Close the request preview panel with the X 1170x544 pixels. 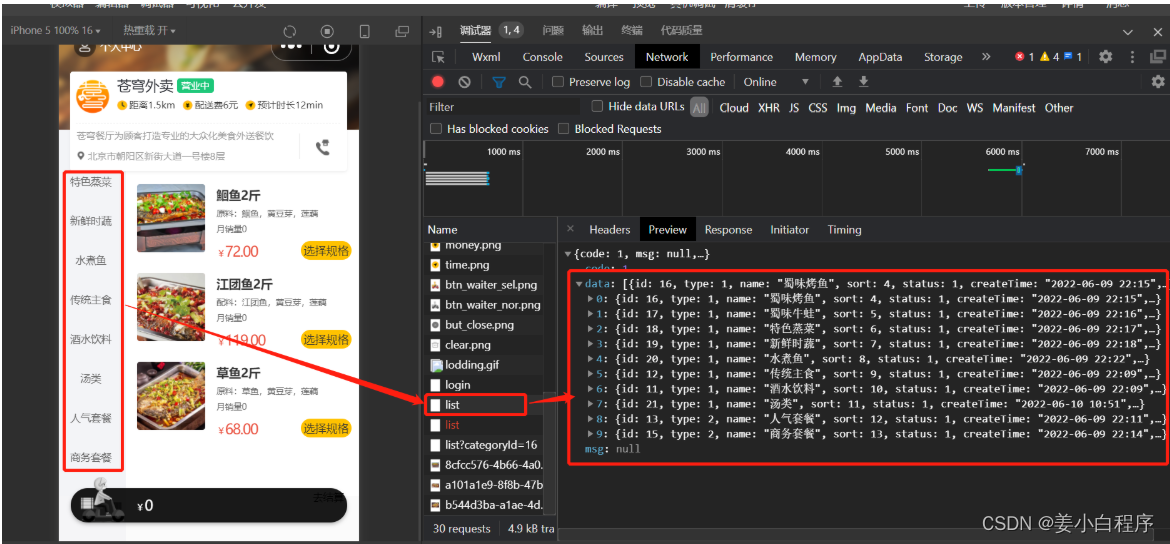pos(570,229)
